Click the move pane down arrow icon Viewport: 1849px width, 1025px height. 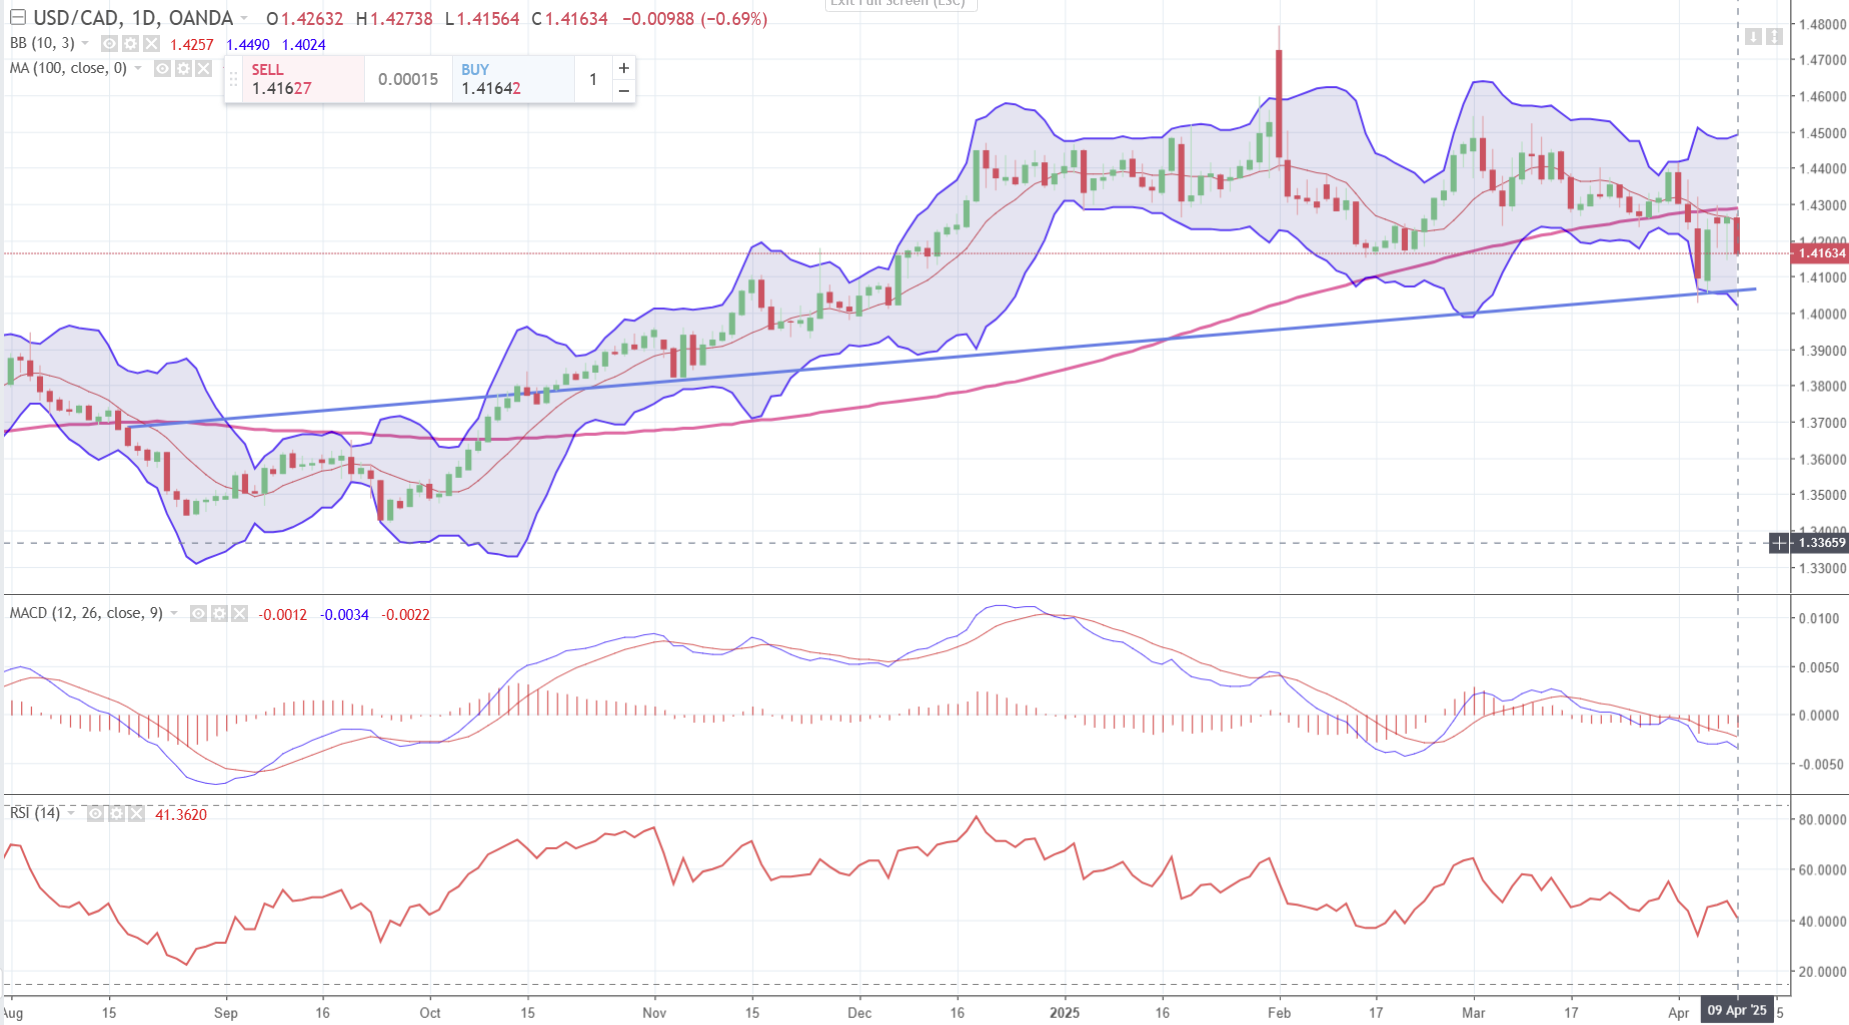(x=1753, y=37)
